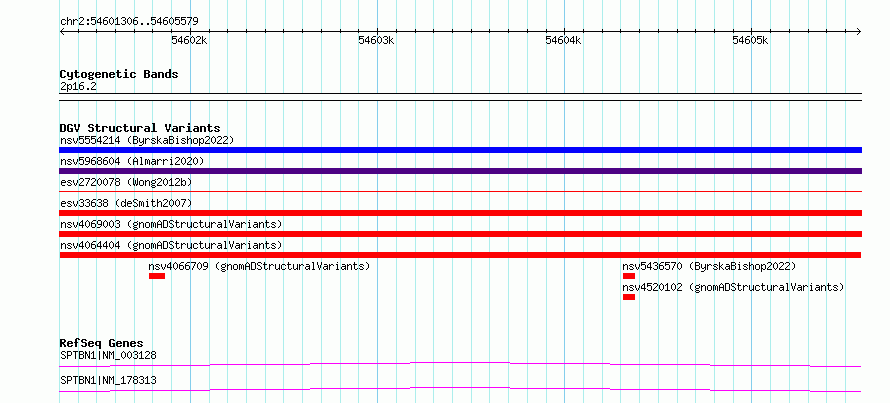
Task: Click the 2p16.2 cytogenetic band bar
Action: tap(460, 96)
